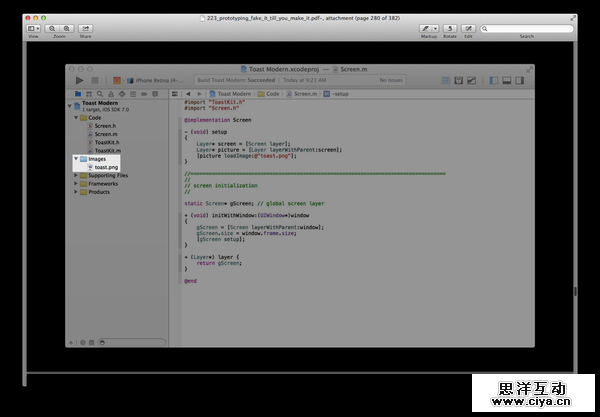Collapse the Images folder disclosure triangle
The width and height of the screenshot is (600, 417).
pos(76,158)
